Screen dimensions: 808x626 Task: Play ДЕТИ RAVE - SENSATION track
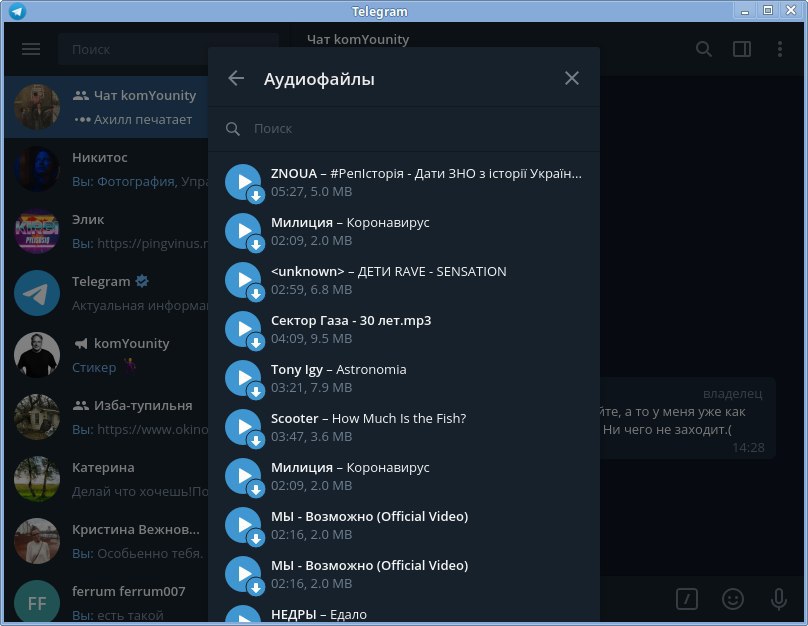tap(243, 280)
